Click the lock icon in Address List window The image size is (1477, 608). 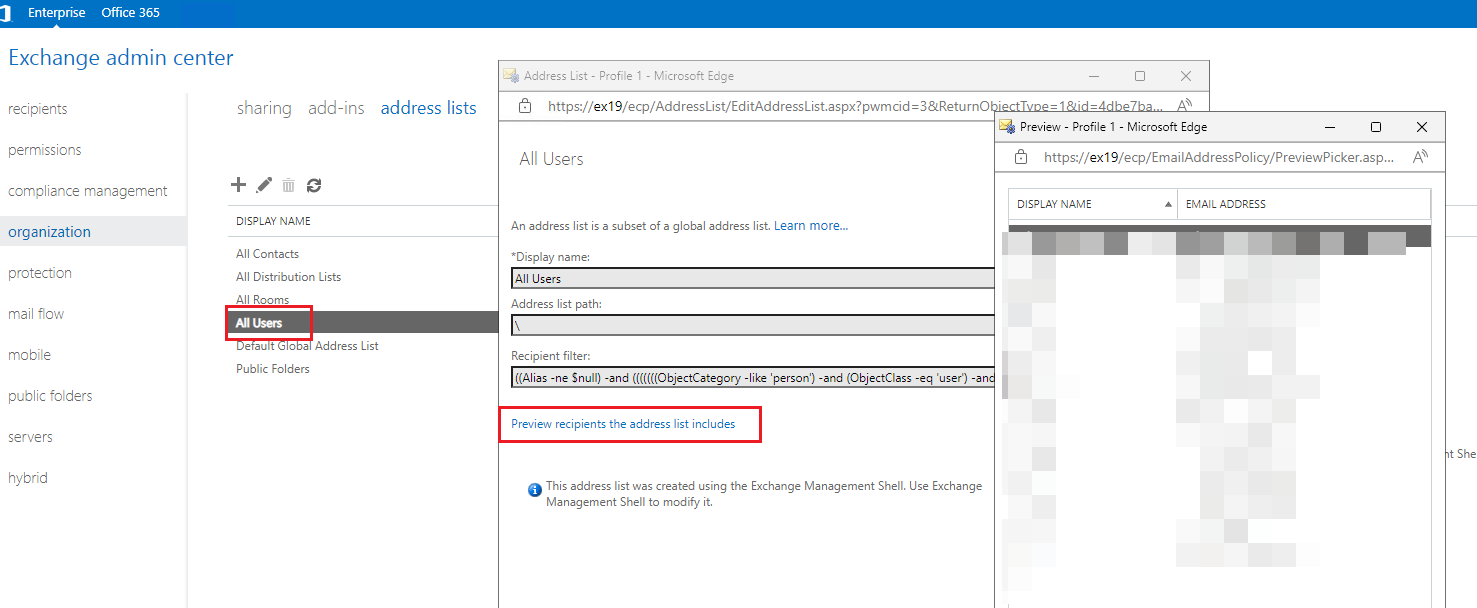click(x=525, y=106)
